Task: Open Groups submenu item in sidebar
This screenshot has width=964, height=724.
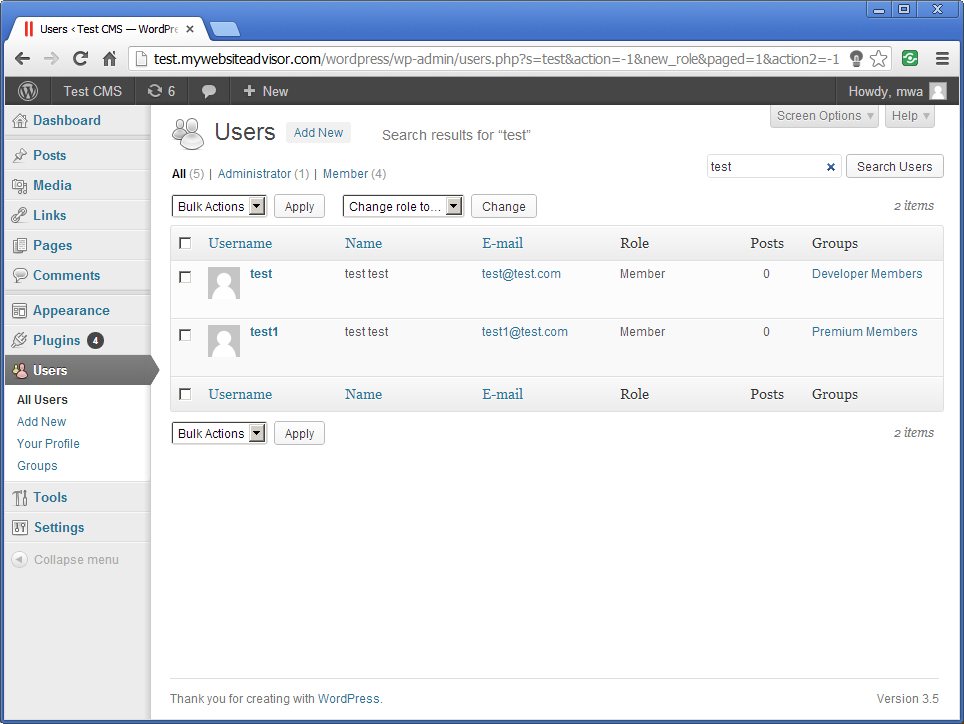Action: click(x=37, y=466)
